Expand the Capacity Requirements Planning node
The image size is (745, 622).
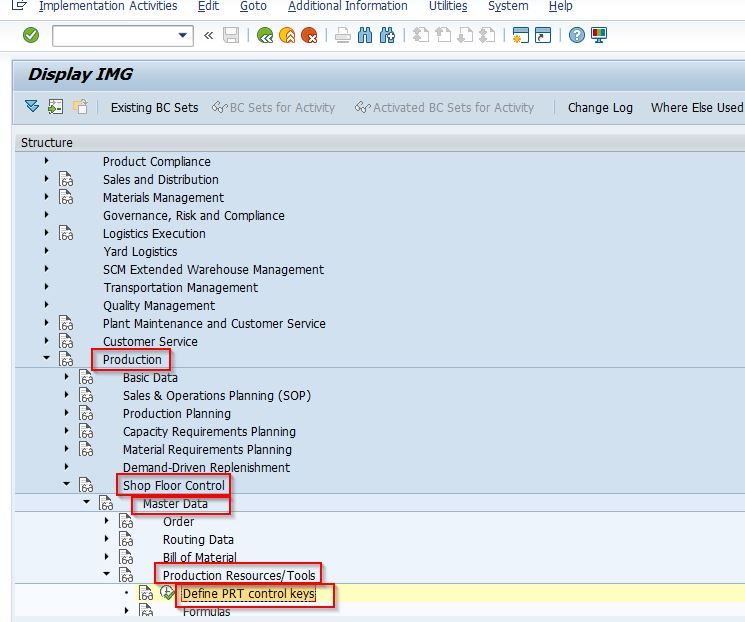click(x=67, y=431)
